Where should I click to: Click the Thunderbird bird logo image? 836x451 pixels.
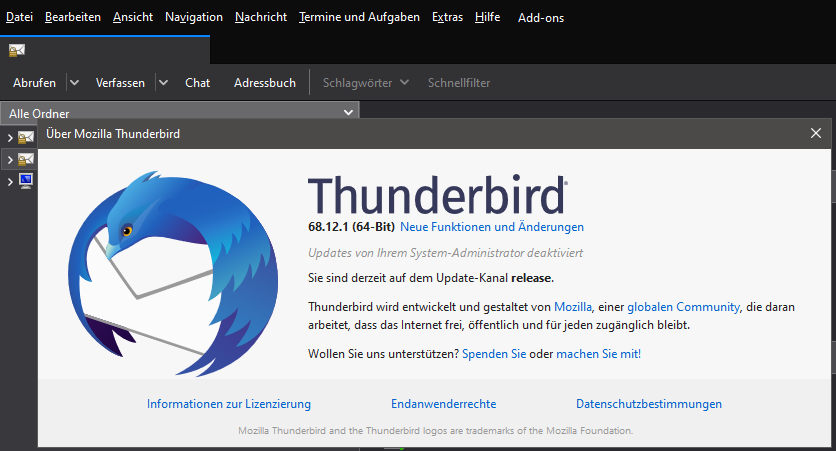[173, 273]
